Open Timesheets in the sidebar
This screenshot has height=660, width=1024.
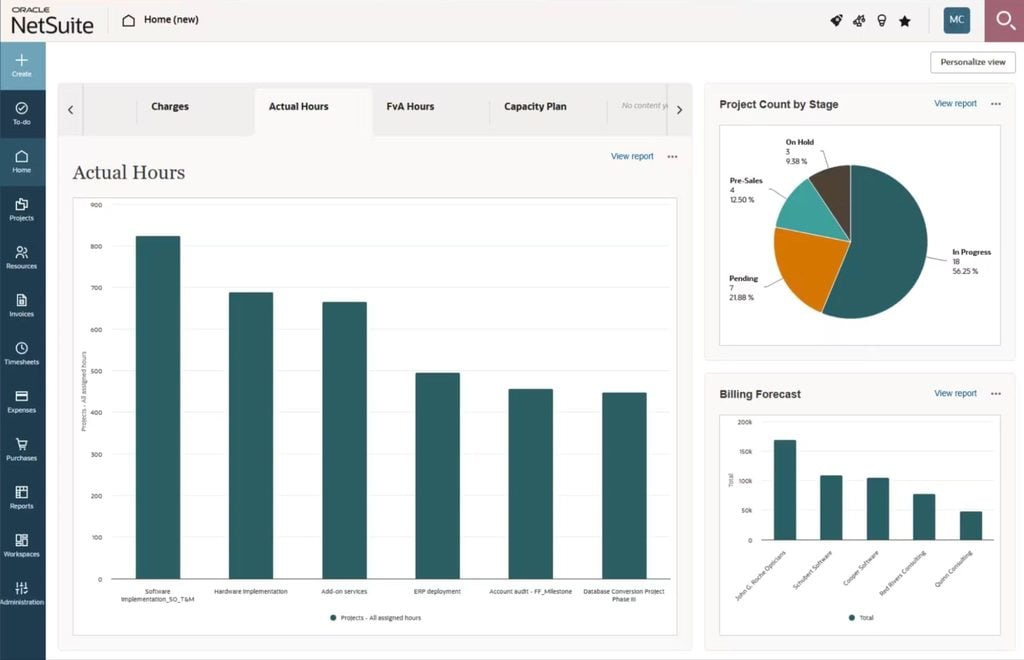coord(22,354)
